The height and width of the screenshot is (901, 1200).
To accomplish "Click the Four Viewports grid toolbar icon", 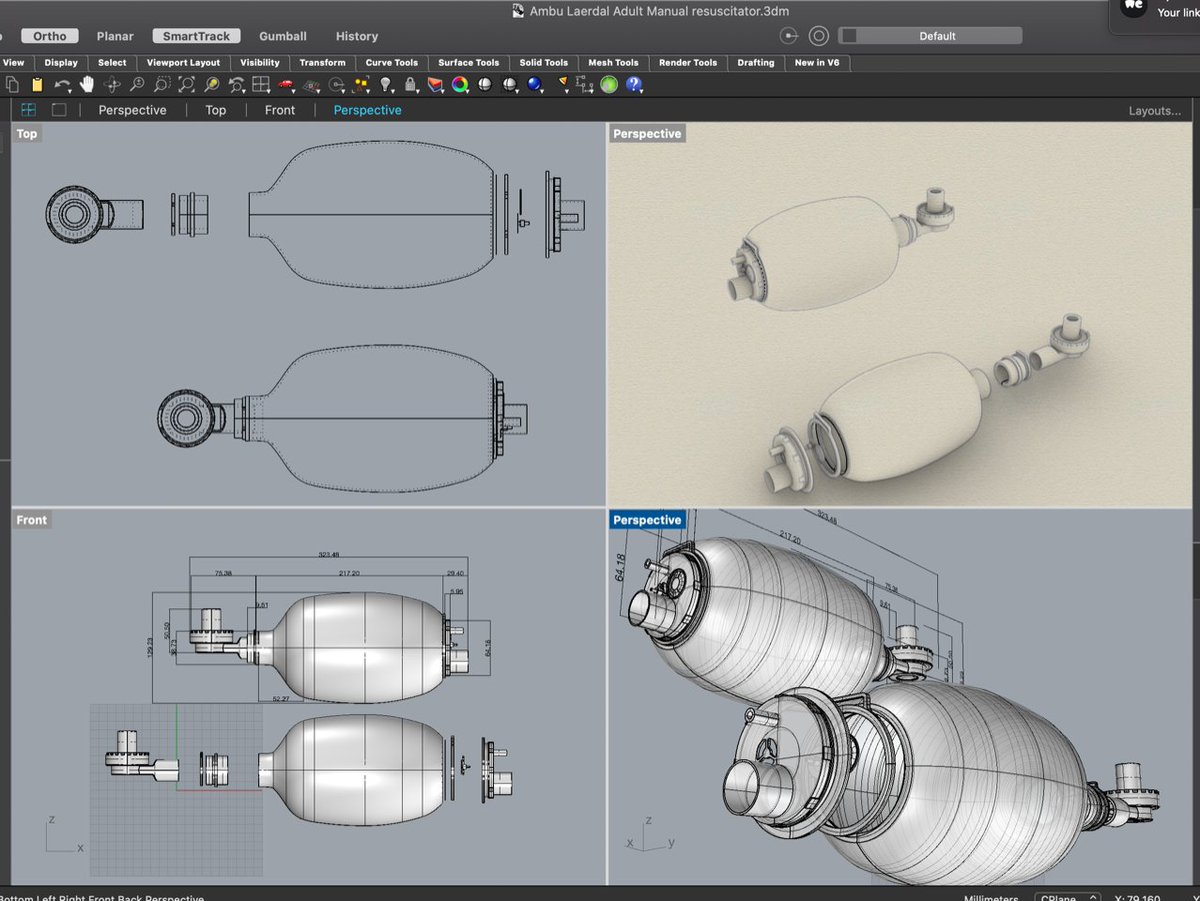I will pyautogui.click(x=261, y=85).
